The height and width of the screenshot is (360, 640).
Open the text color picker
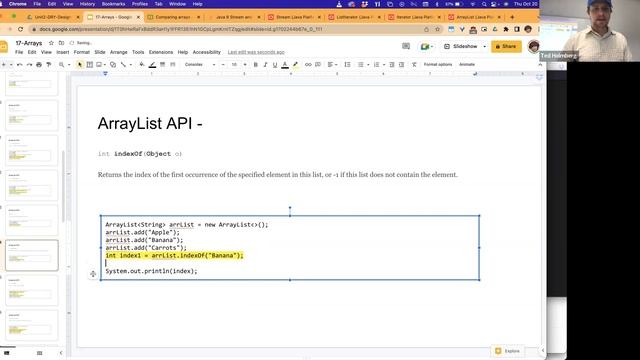click(285, 64)
